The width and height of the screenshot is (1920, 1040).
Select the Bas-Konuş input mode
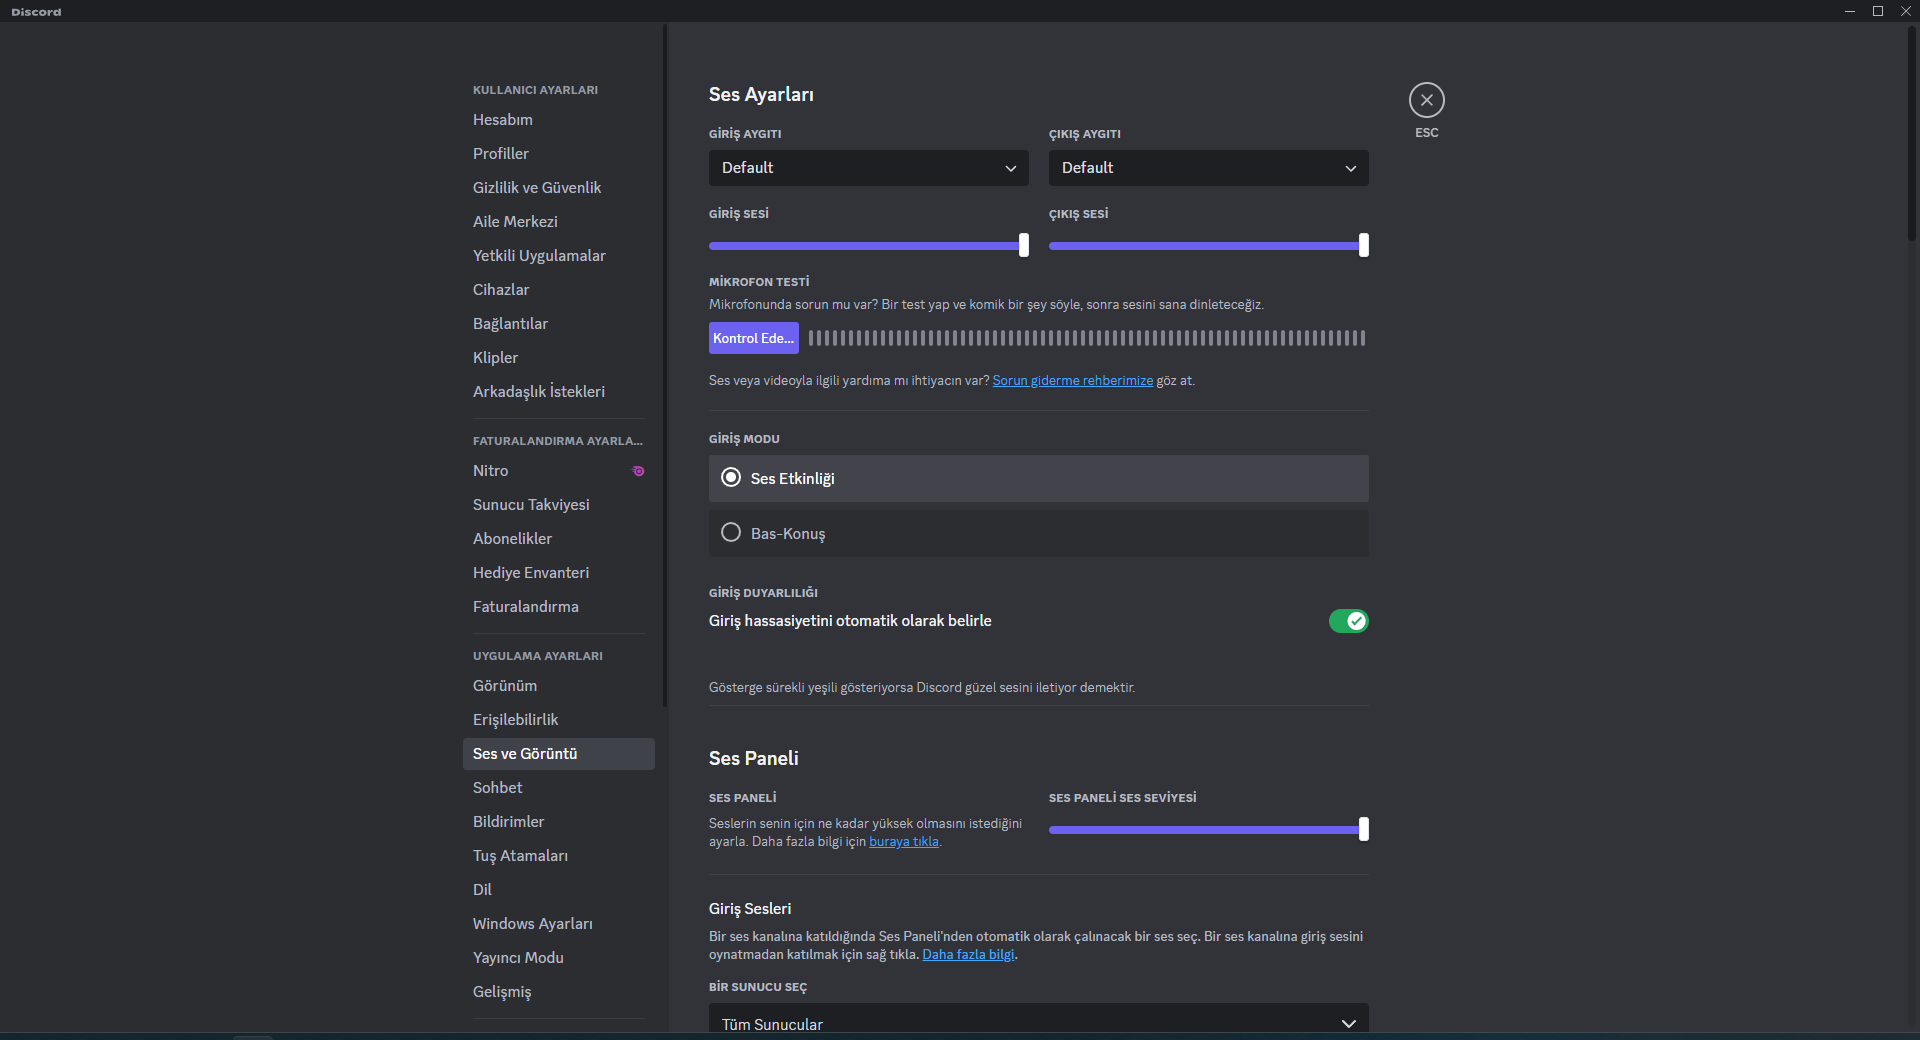[x=731, y=533]
